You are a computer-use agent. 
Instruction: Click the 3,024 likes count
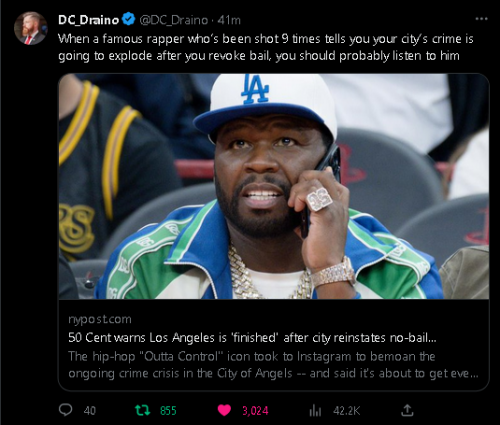click(255, 411)
